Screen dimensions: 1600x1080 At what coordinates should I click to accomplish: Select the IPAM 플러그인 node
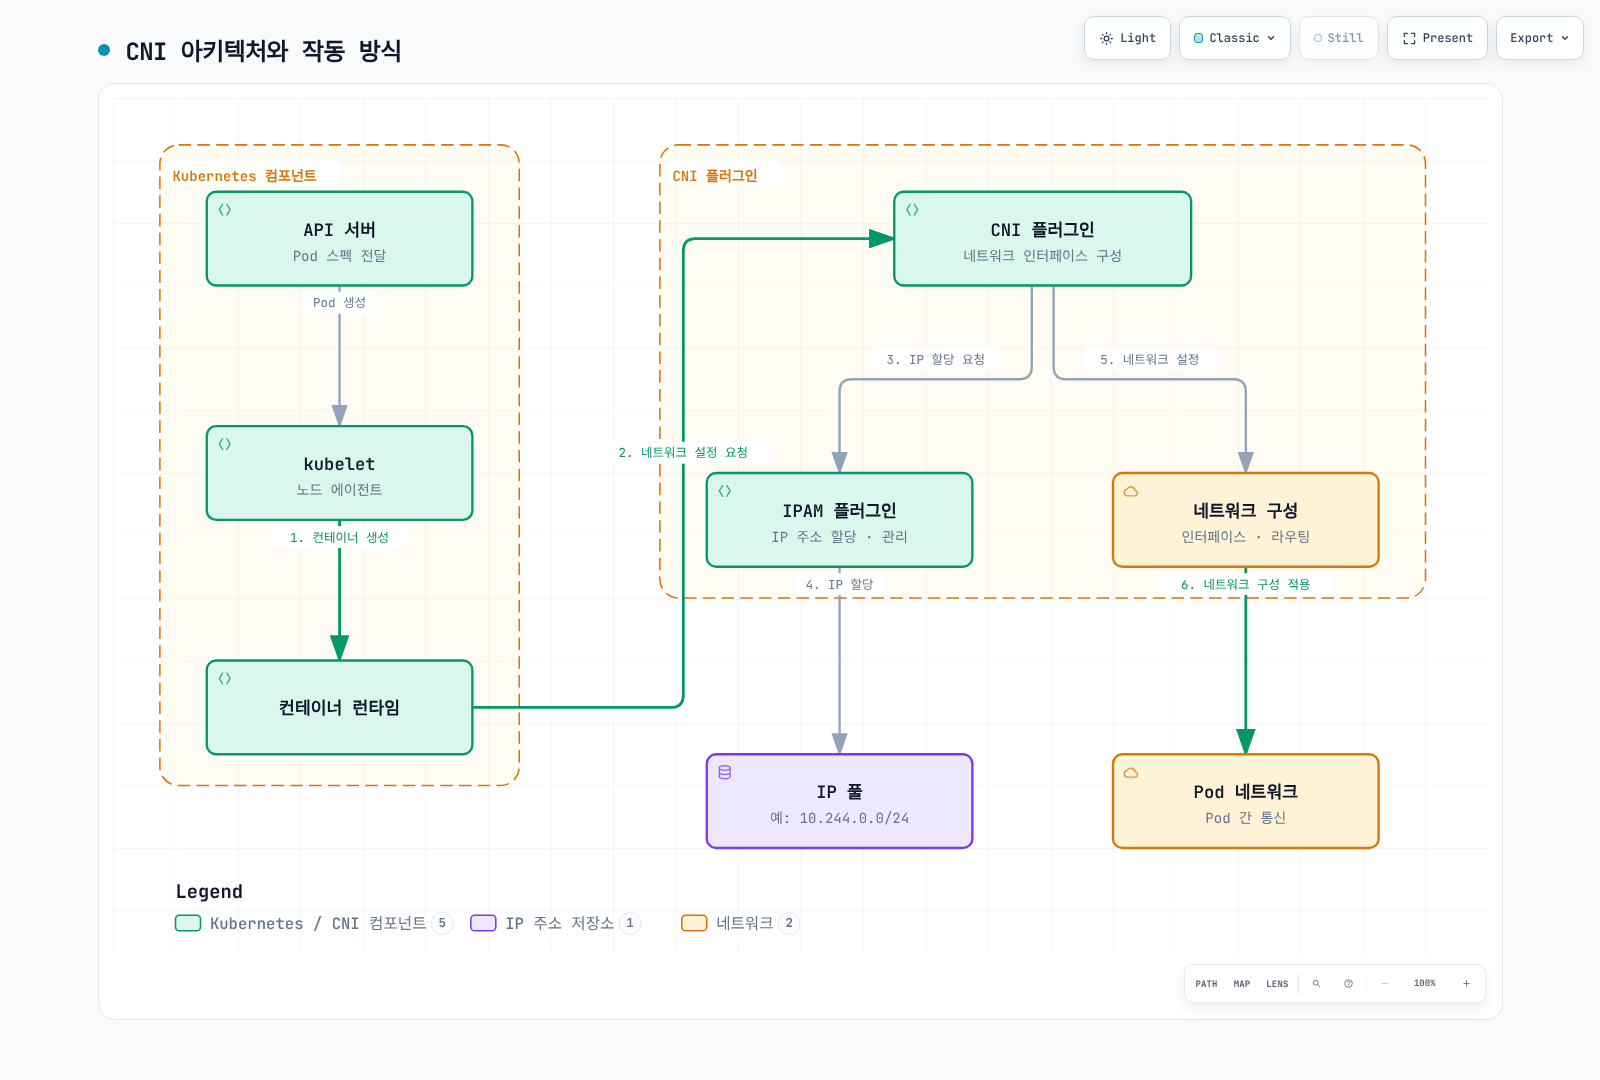[839, 520]
